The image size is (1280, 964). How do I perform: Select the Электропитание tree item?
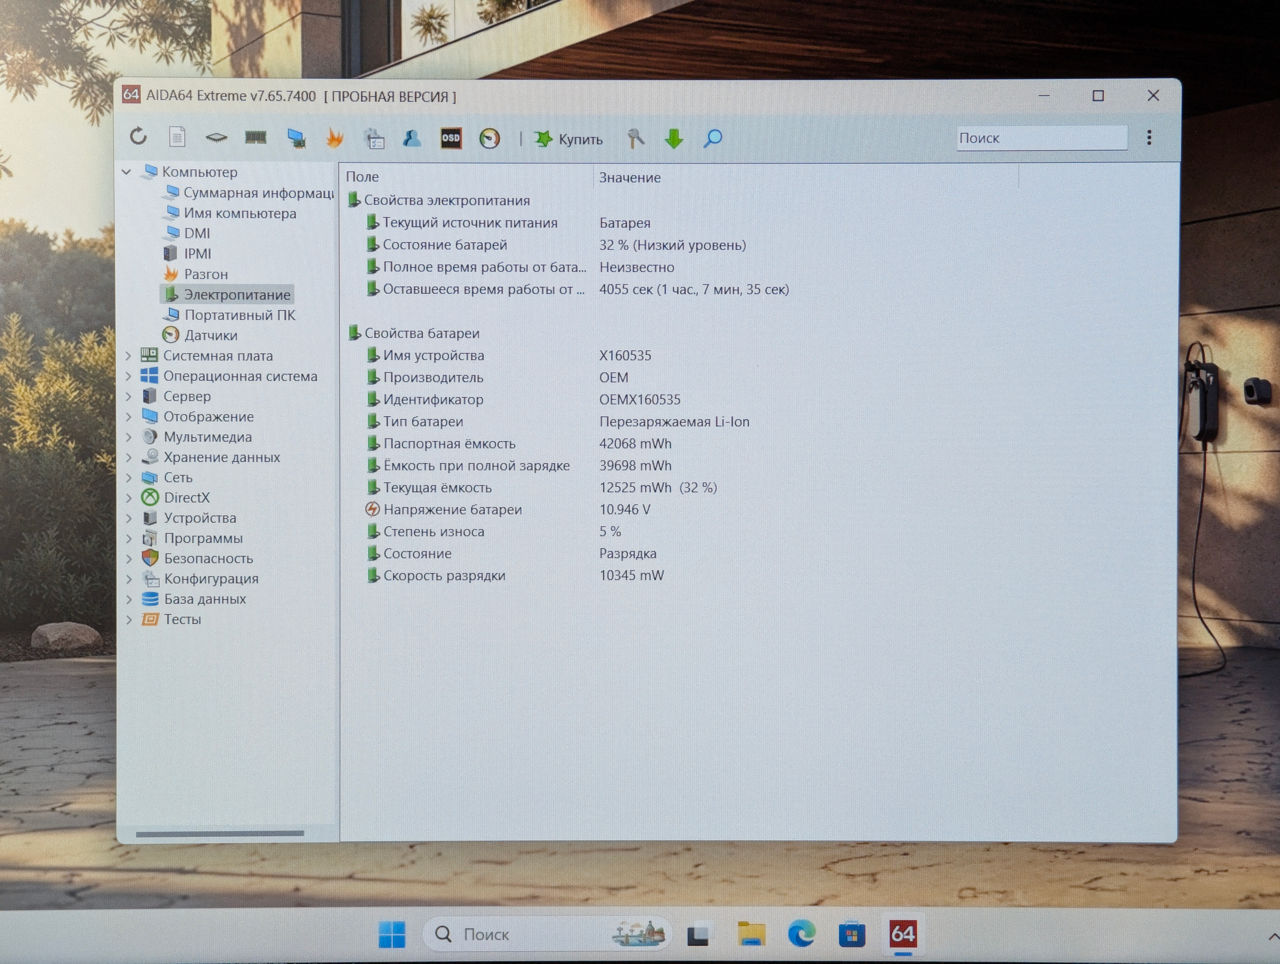click(227, 295)
